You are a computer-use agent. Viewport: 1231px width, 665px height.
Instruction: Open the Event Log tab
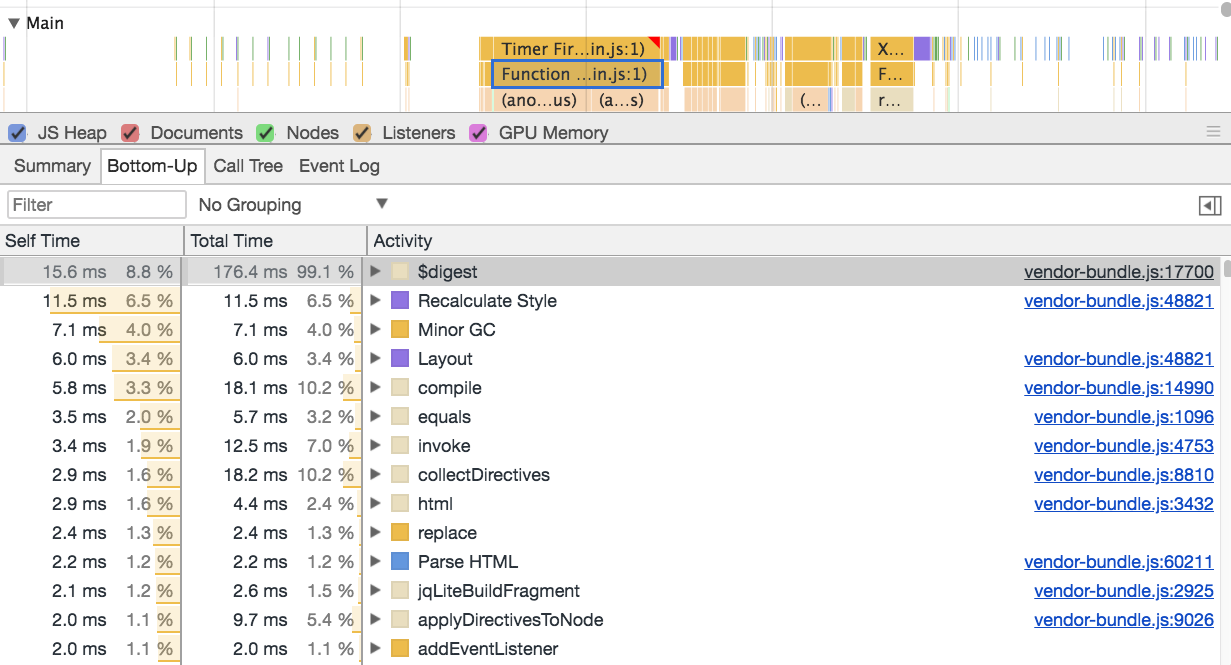point(339,166)
